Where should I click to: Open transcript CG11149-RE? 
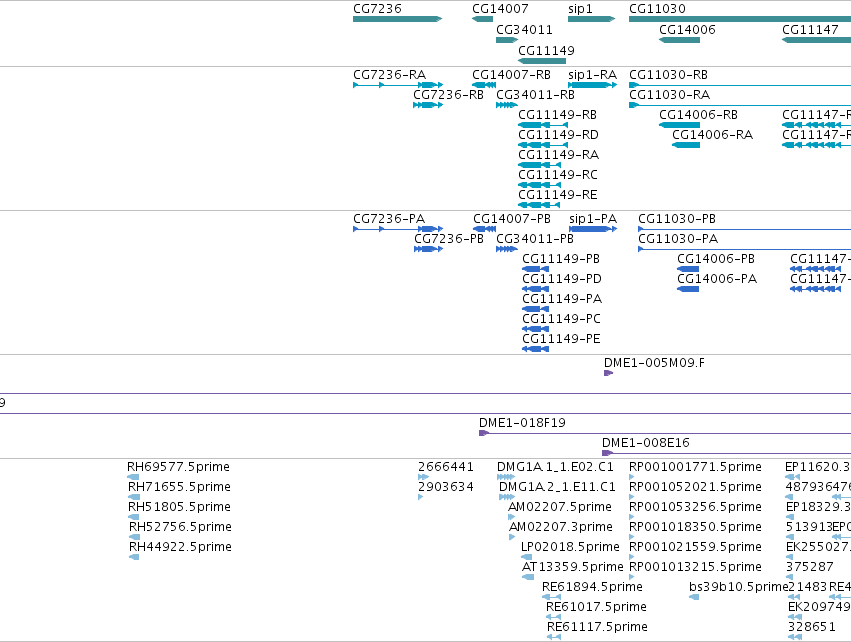tap(539, 205)
